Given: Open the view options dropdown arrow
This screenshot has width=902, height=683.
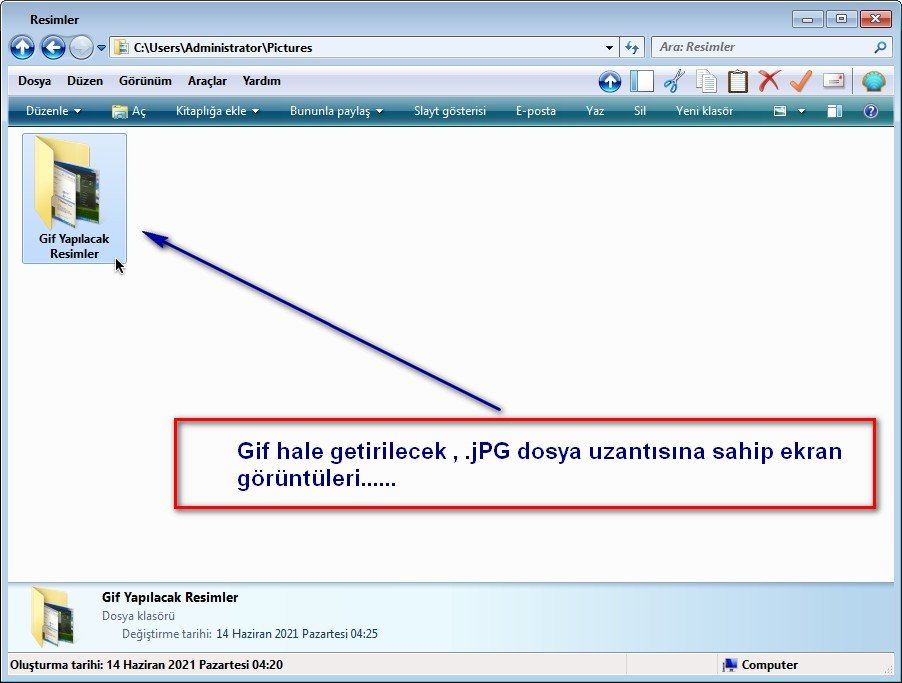Looking at the screenshot, I should tap(801, 111).
